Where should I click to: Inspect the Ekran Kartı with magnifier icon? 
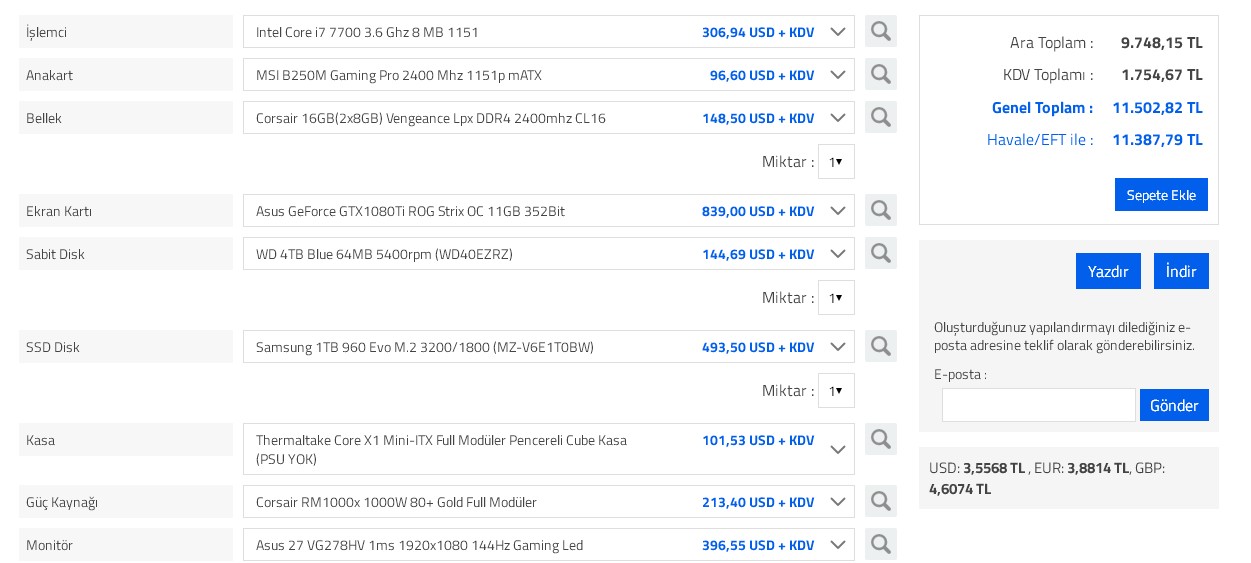tap(880, 211)
